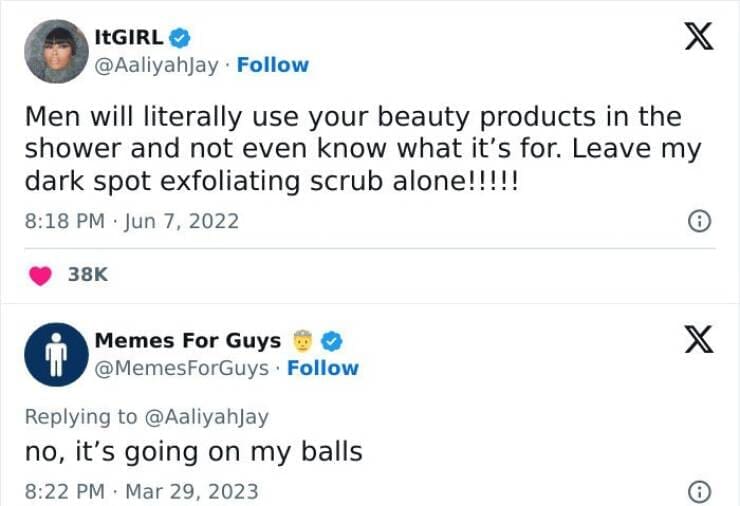Click the @MemesForGuys handle

point(181,368)
